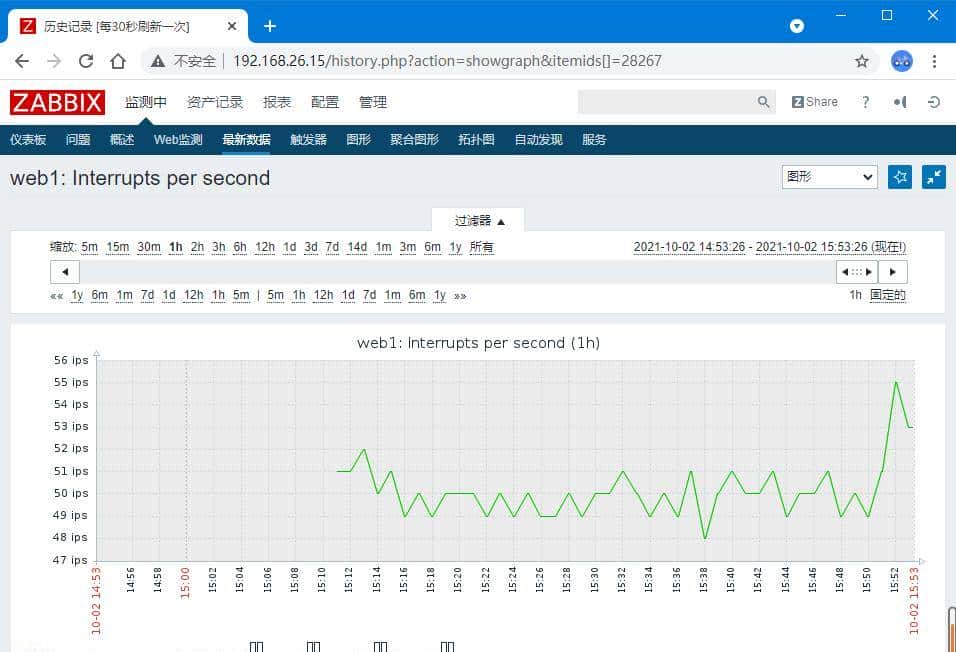Bookmark this page with the browser star
The width and height of the screenshot is (956, 652).
coord(862,61)
